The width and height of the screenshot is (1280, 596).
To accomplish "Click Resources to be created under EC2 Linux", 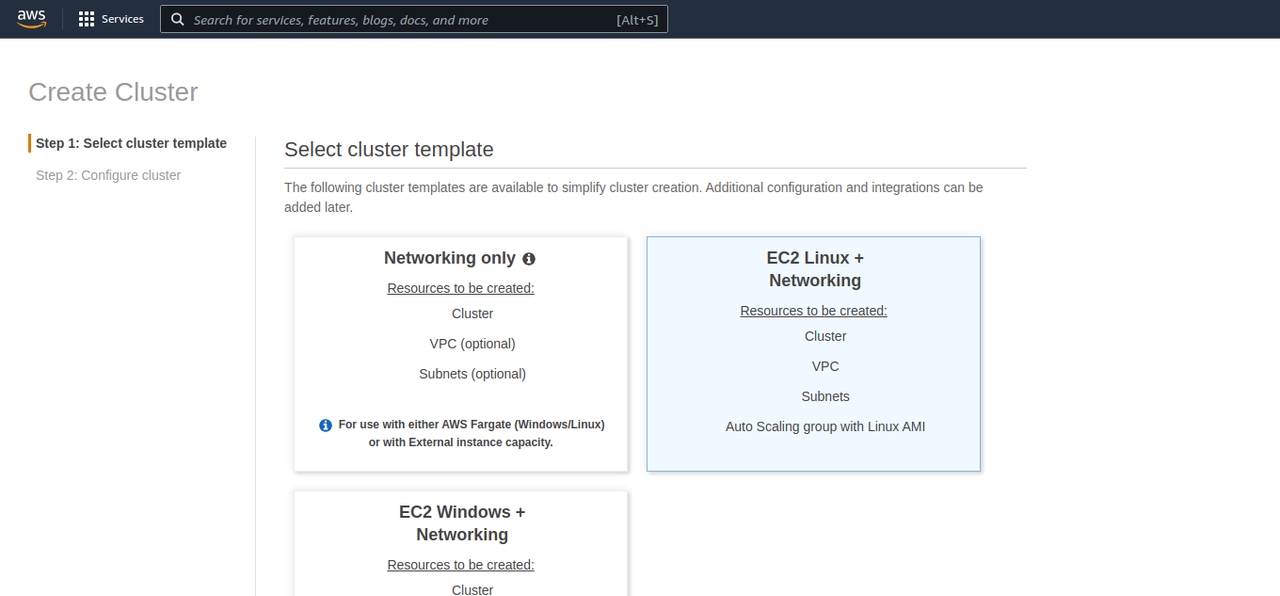I will coord(814,311).
